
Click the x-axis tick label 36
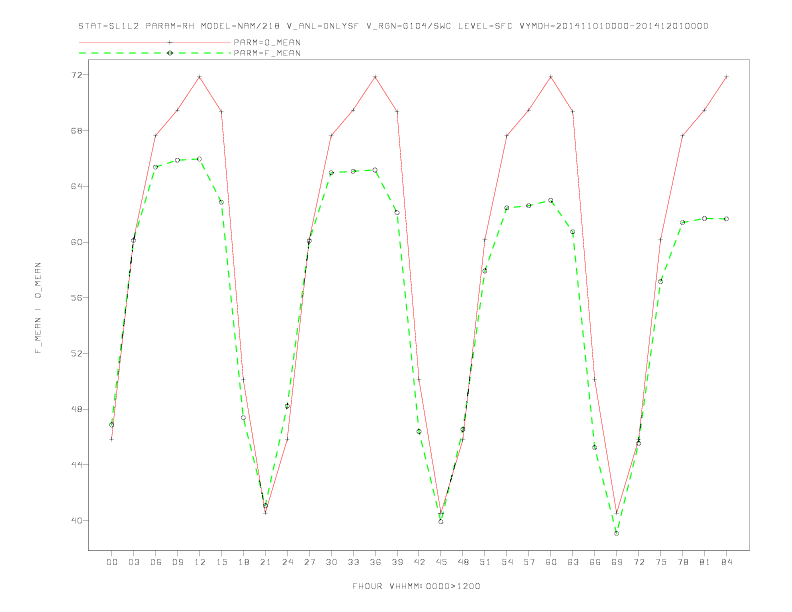[x=375, y=562]
